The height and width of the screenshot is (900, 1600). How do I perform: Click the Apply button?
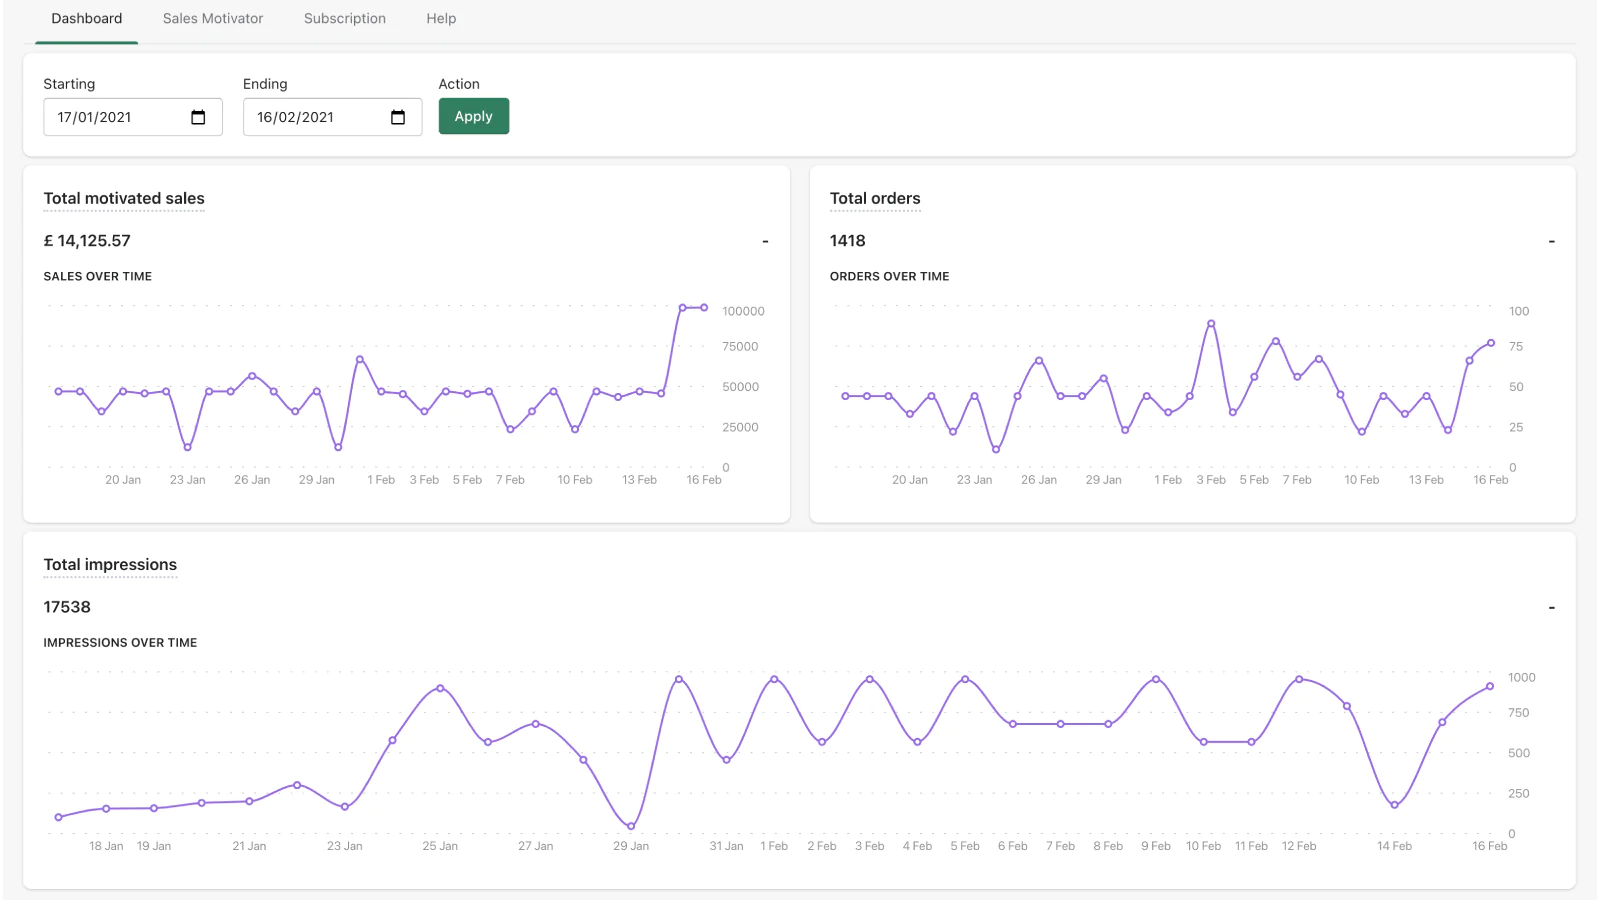[473, 116]
